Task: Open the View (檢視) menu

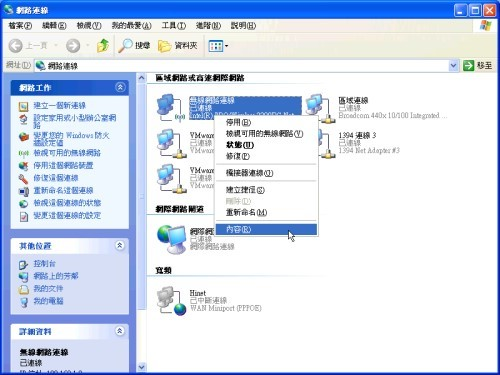Action: tap(89, 26)
